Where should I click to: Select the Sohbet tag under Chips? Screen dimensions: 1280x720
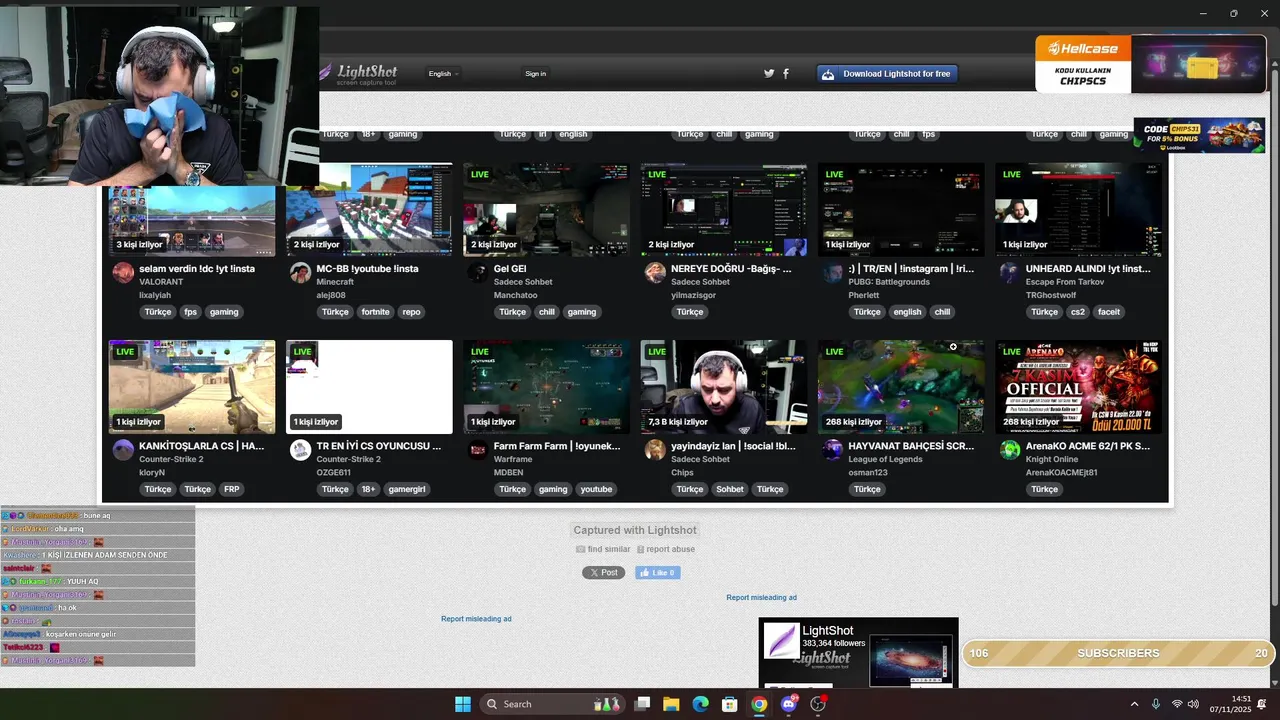(730, 490)
